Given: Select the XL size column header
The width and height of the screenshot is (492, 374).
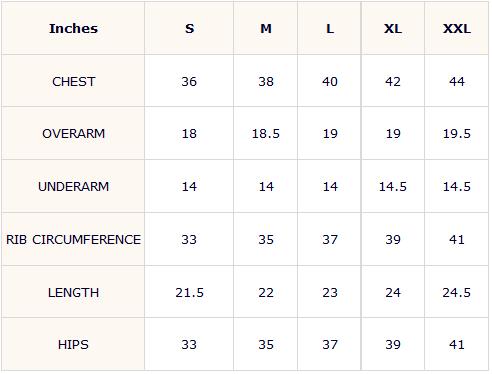Looking at the screenshot, I should click(x=393, y=29).
